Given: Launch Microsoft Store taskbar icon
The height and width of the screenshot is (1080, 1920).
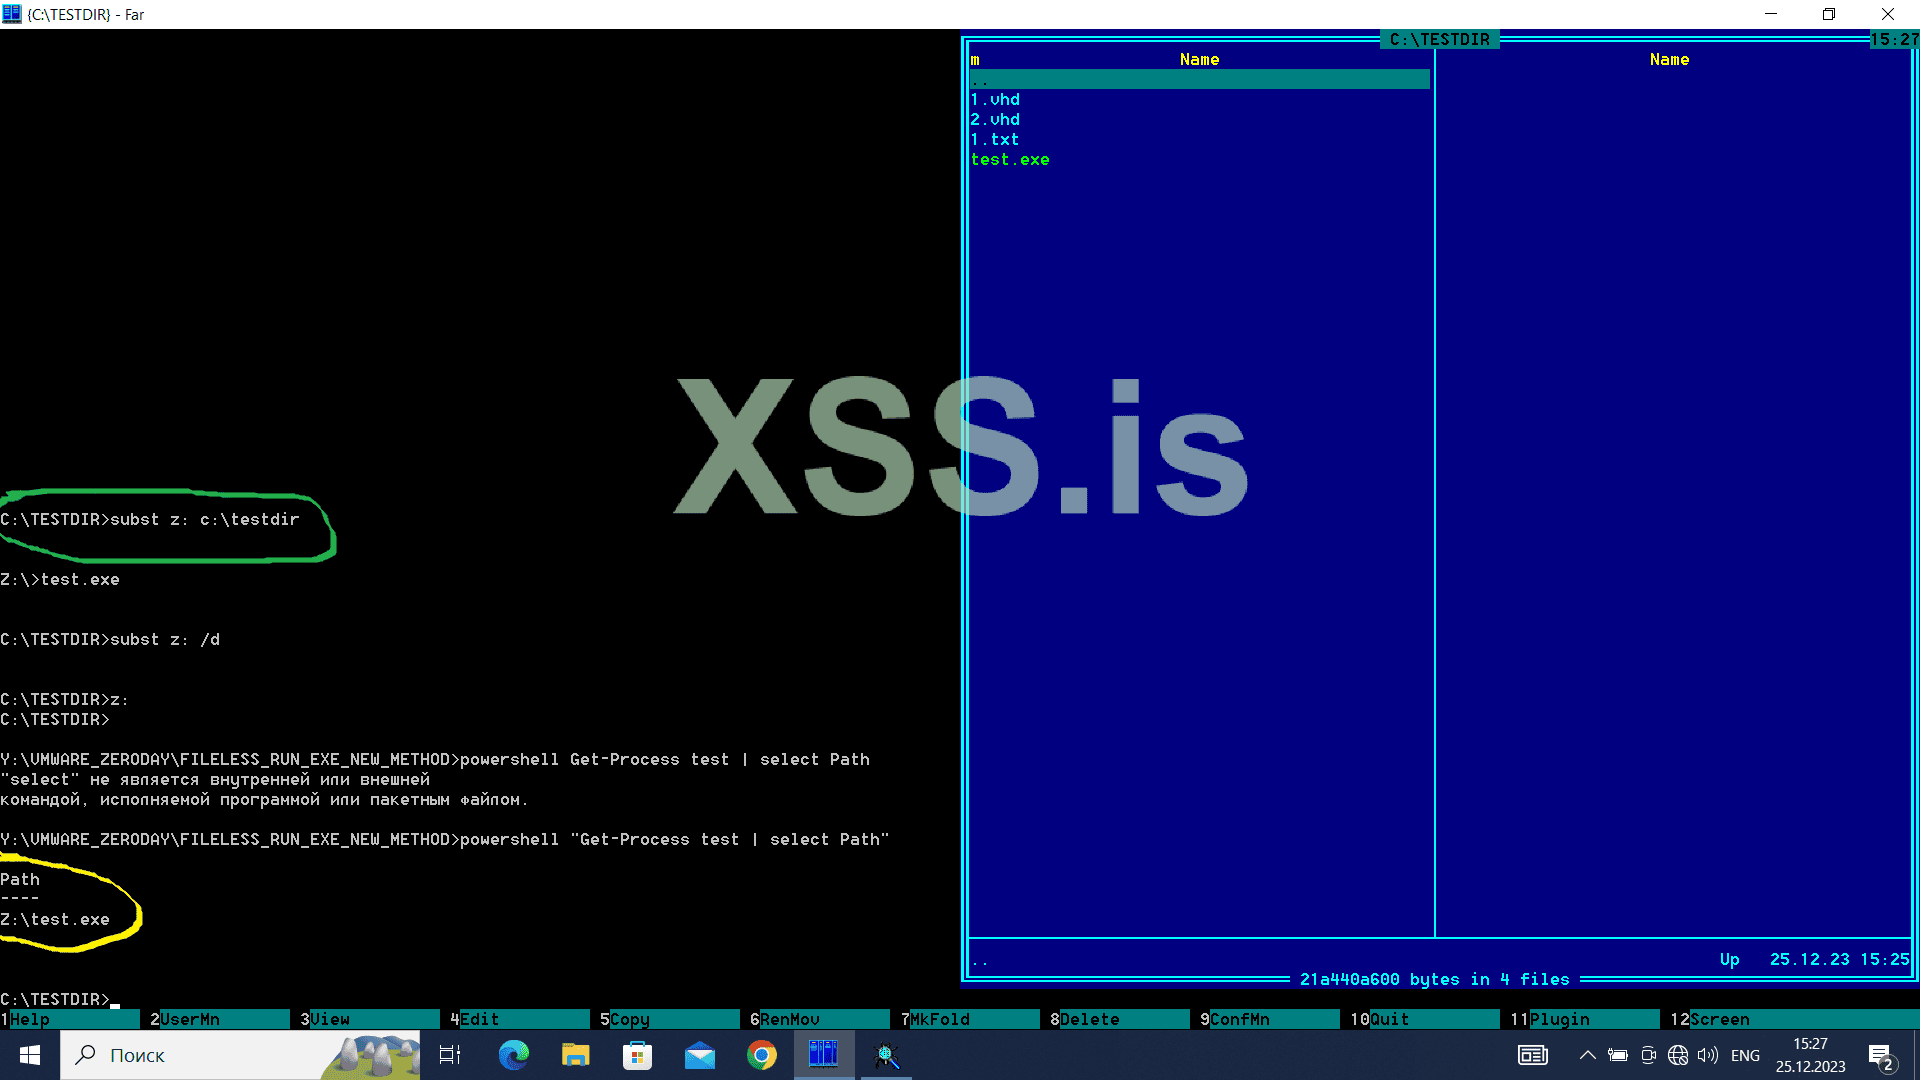Looking at the screenshot, I should click(637, 1055).
